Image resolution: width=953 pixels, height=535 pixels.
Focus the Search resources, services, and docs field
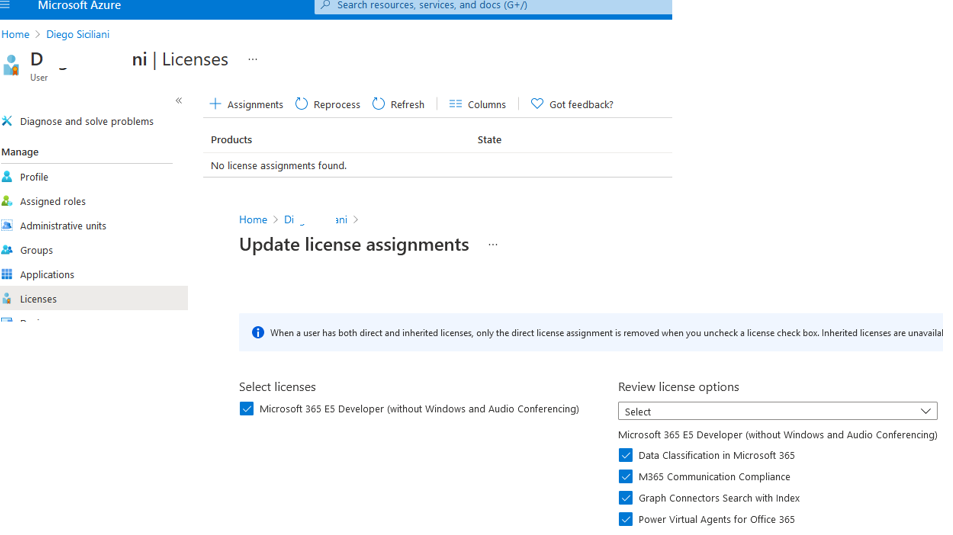(x=493, y=5)
